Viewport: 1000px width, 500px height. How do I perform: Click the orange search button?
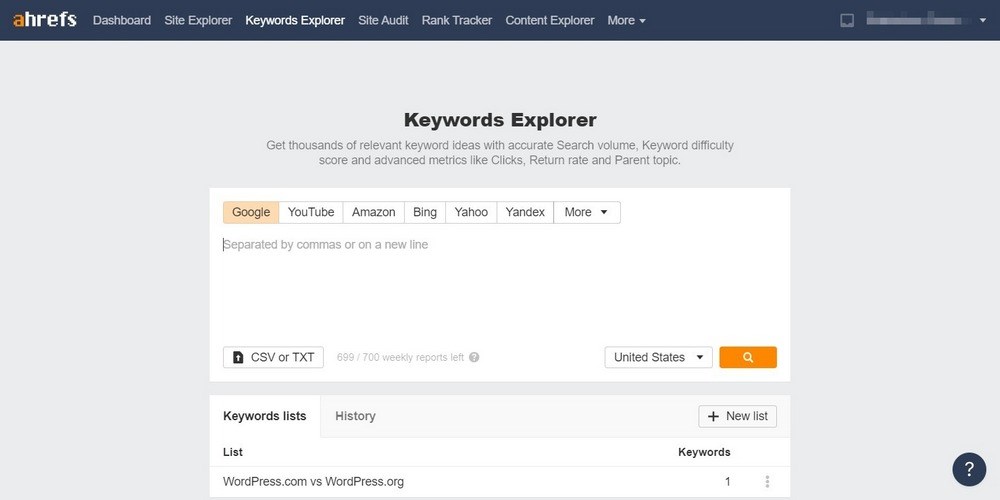tap(748, 357)
